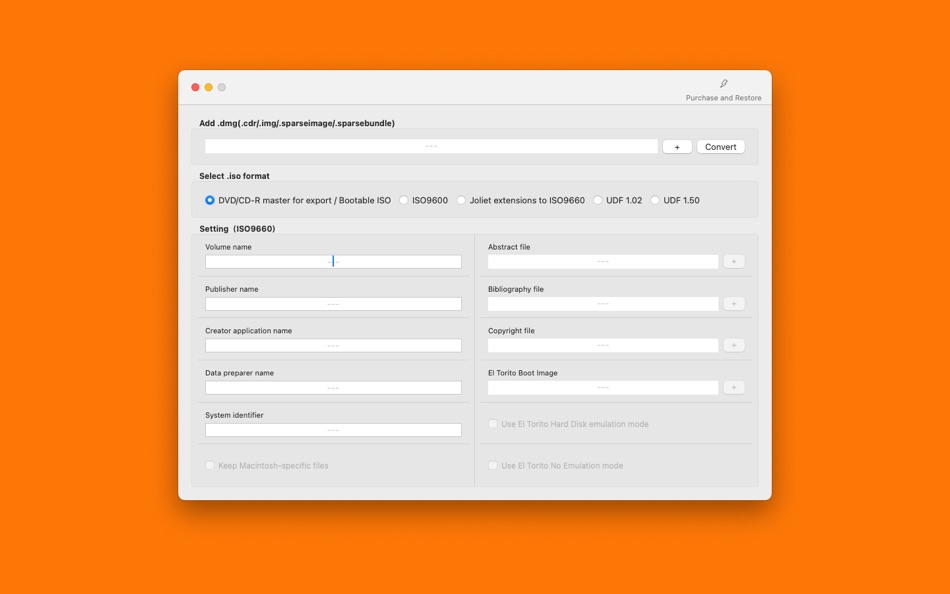This screenshot has height=594, width=950.
Task: Focus the Volume name field
Action: pyautogui.click(x=333, y=261)
